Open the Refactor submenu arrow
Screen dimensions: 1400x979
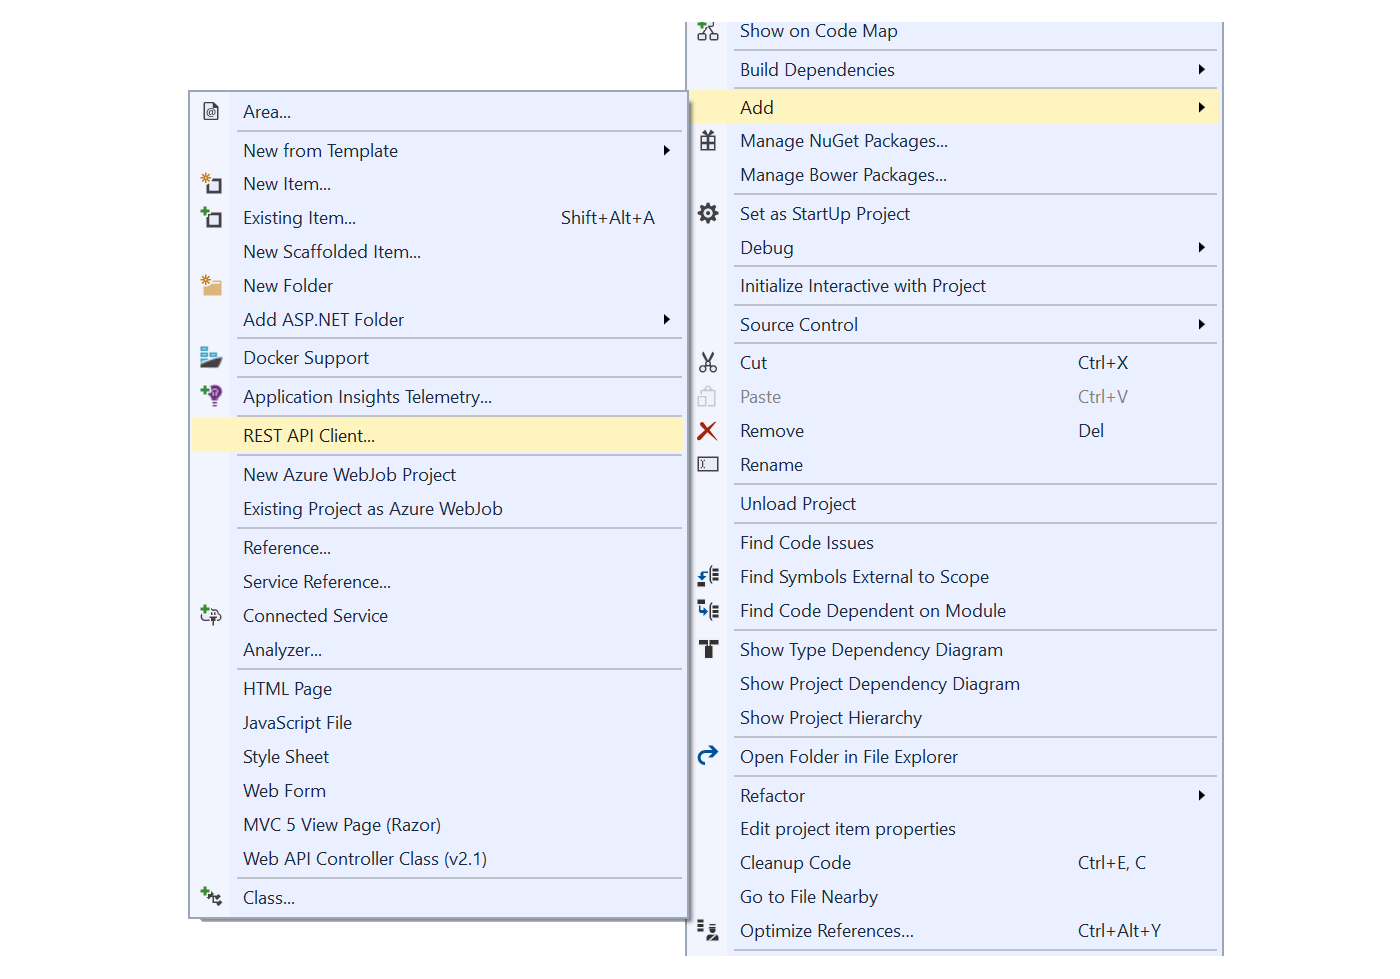(1201, 796)
